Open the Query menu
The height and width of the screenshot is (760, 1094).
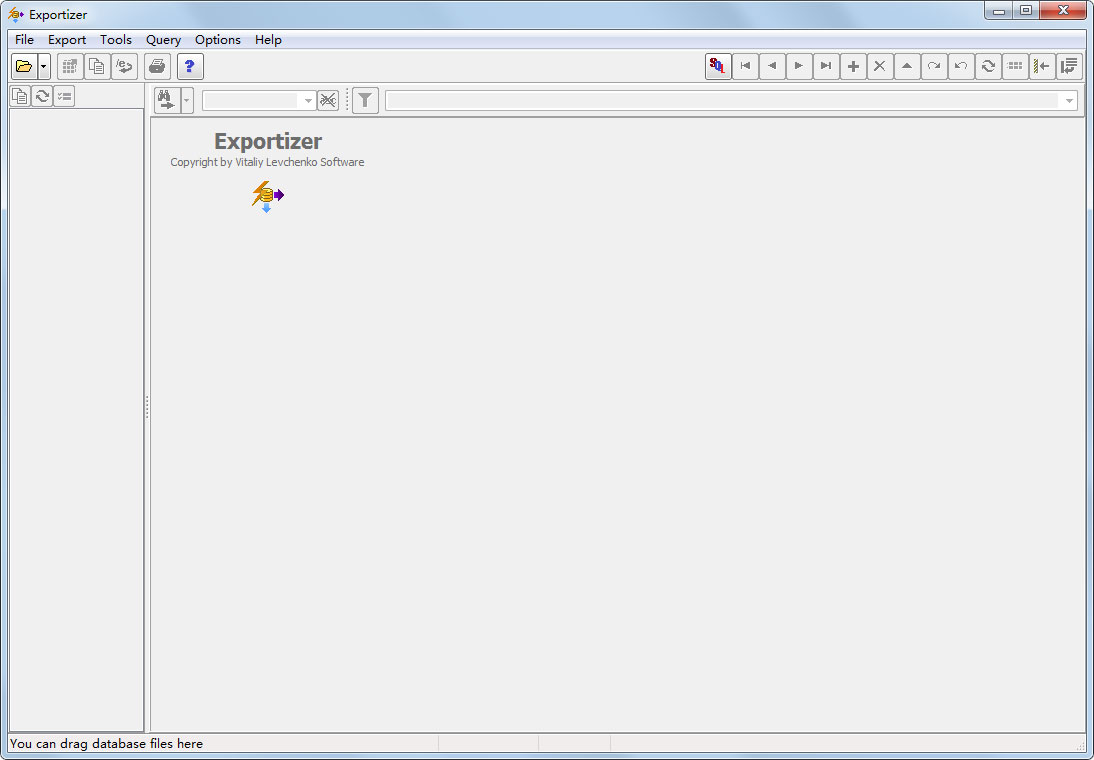(x=163, y=39)
